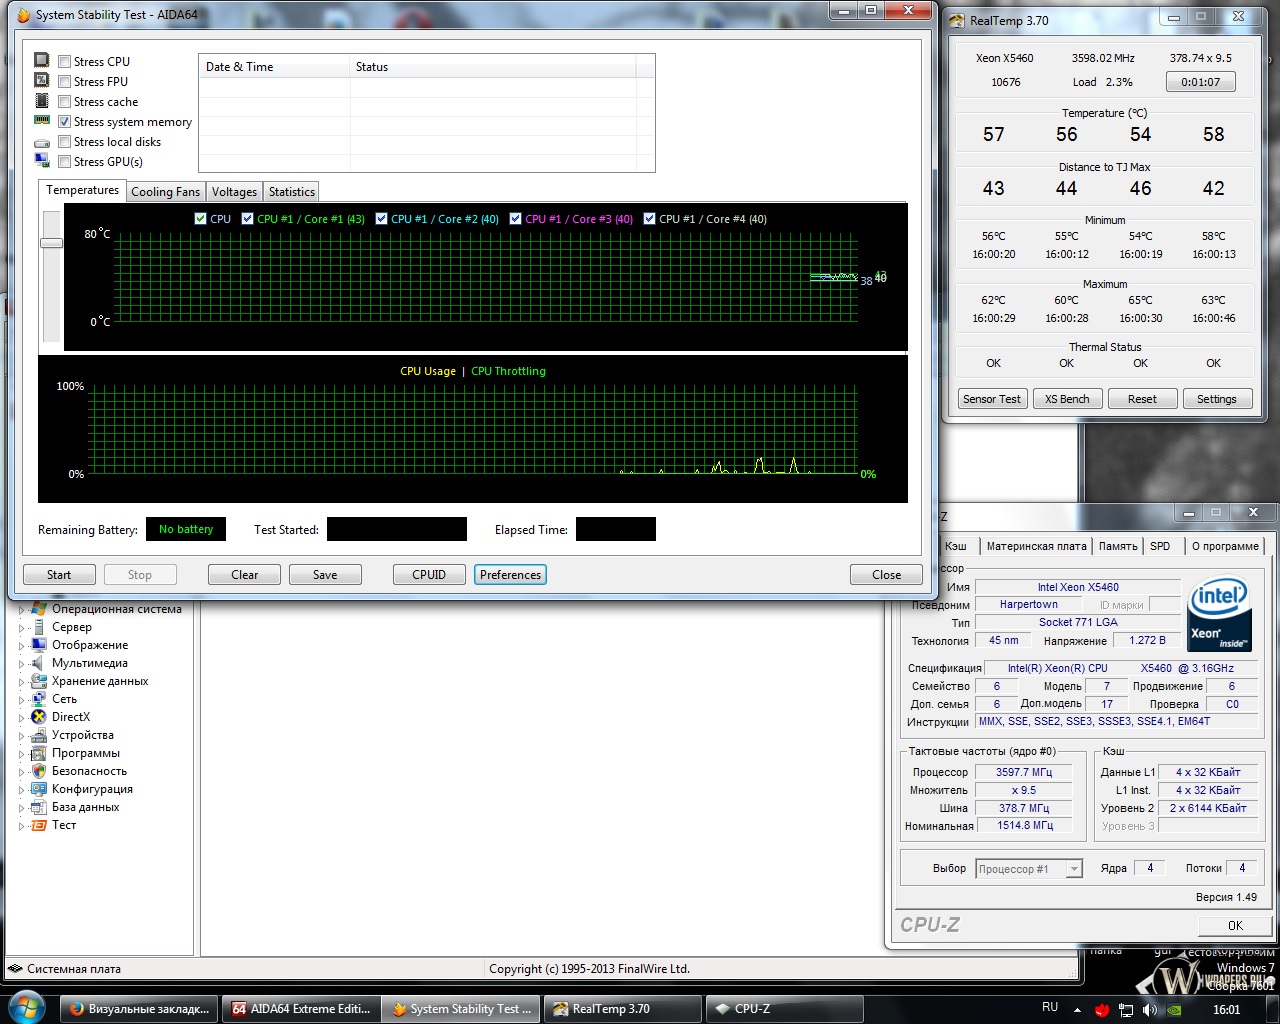Switch to Firefox Визуальные закладки taskbar item

pyautogui.click(x=139, y=1009)
